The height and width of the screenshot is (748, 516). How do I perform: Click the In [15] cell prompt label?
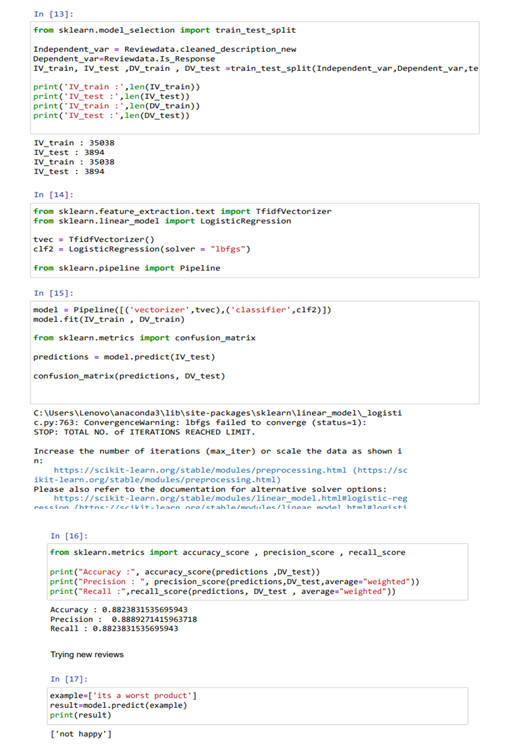point(53,293)
